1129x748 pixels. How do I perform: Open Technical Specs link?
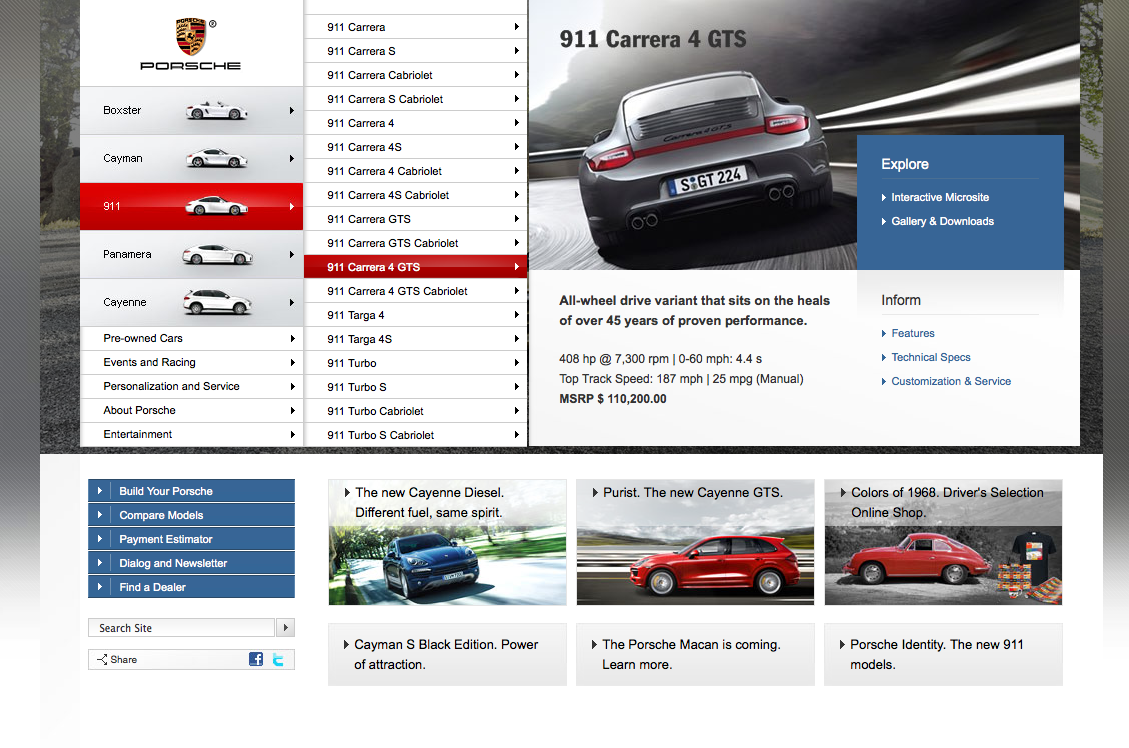tap(931, 357)
